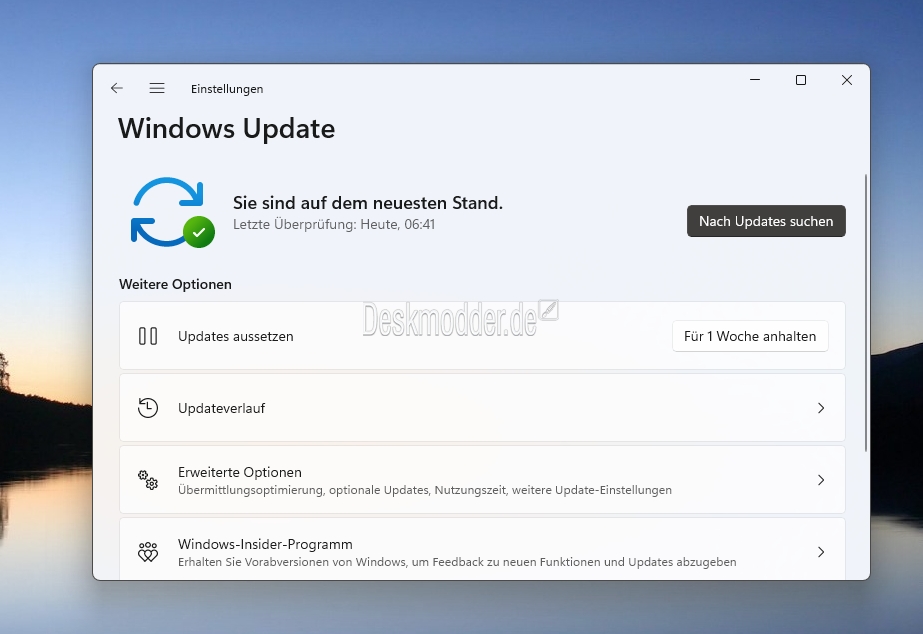The image size is (923, 634).
Task: Open the Updateverlauf entry
Action: pyautogui.click(x=482, y=408)
